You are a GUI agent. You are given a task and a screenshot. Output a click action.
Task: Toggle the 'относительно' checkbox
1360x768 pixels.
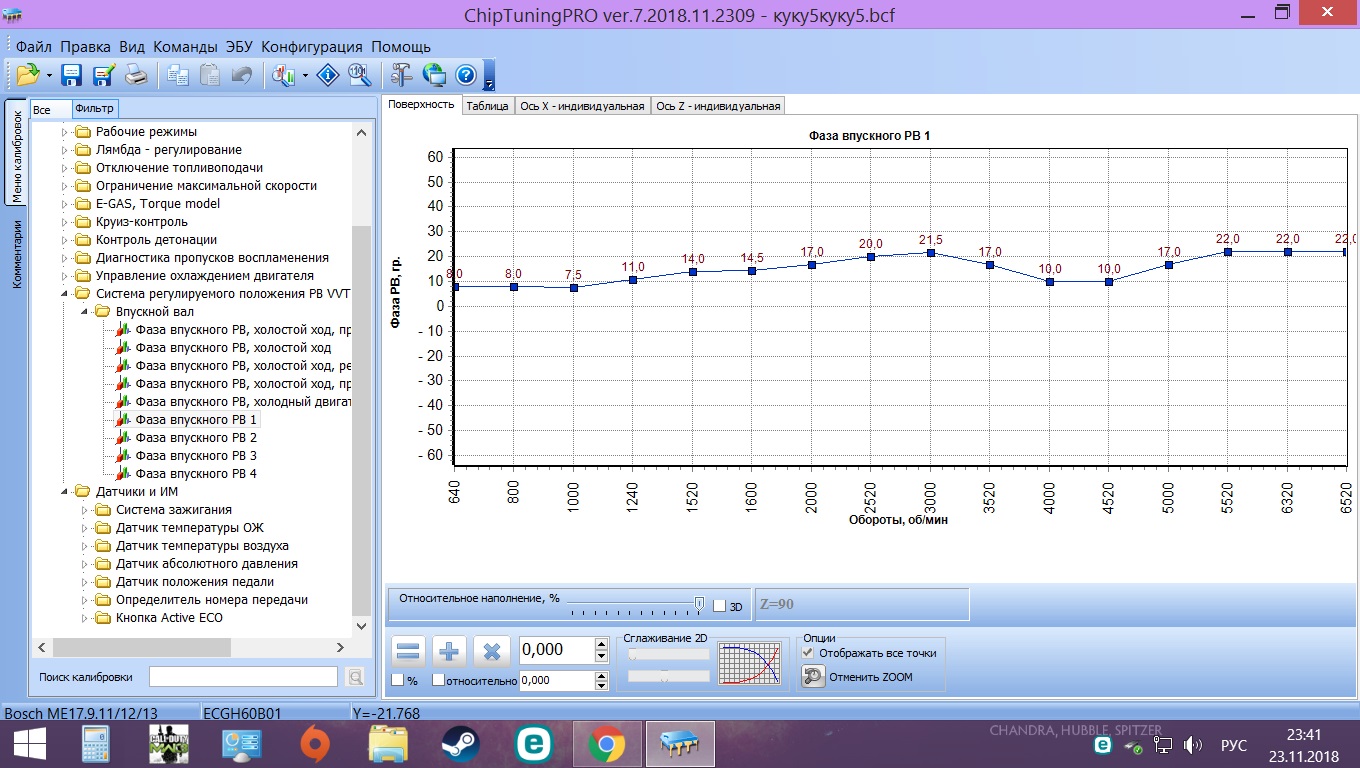click(x=438, y=680)
